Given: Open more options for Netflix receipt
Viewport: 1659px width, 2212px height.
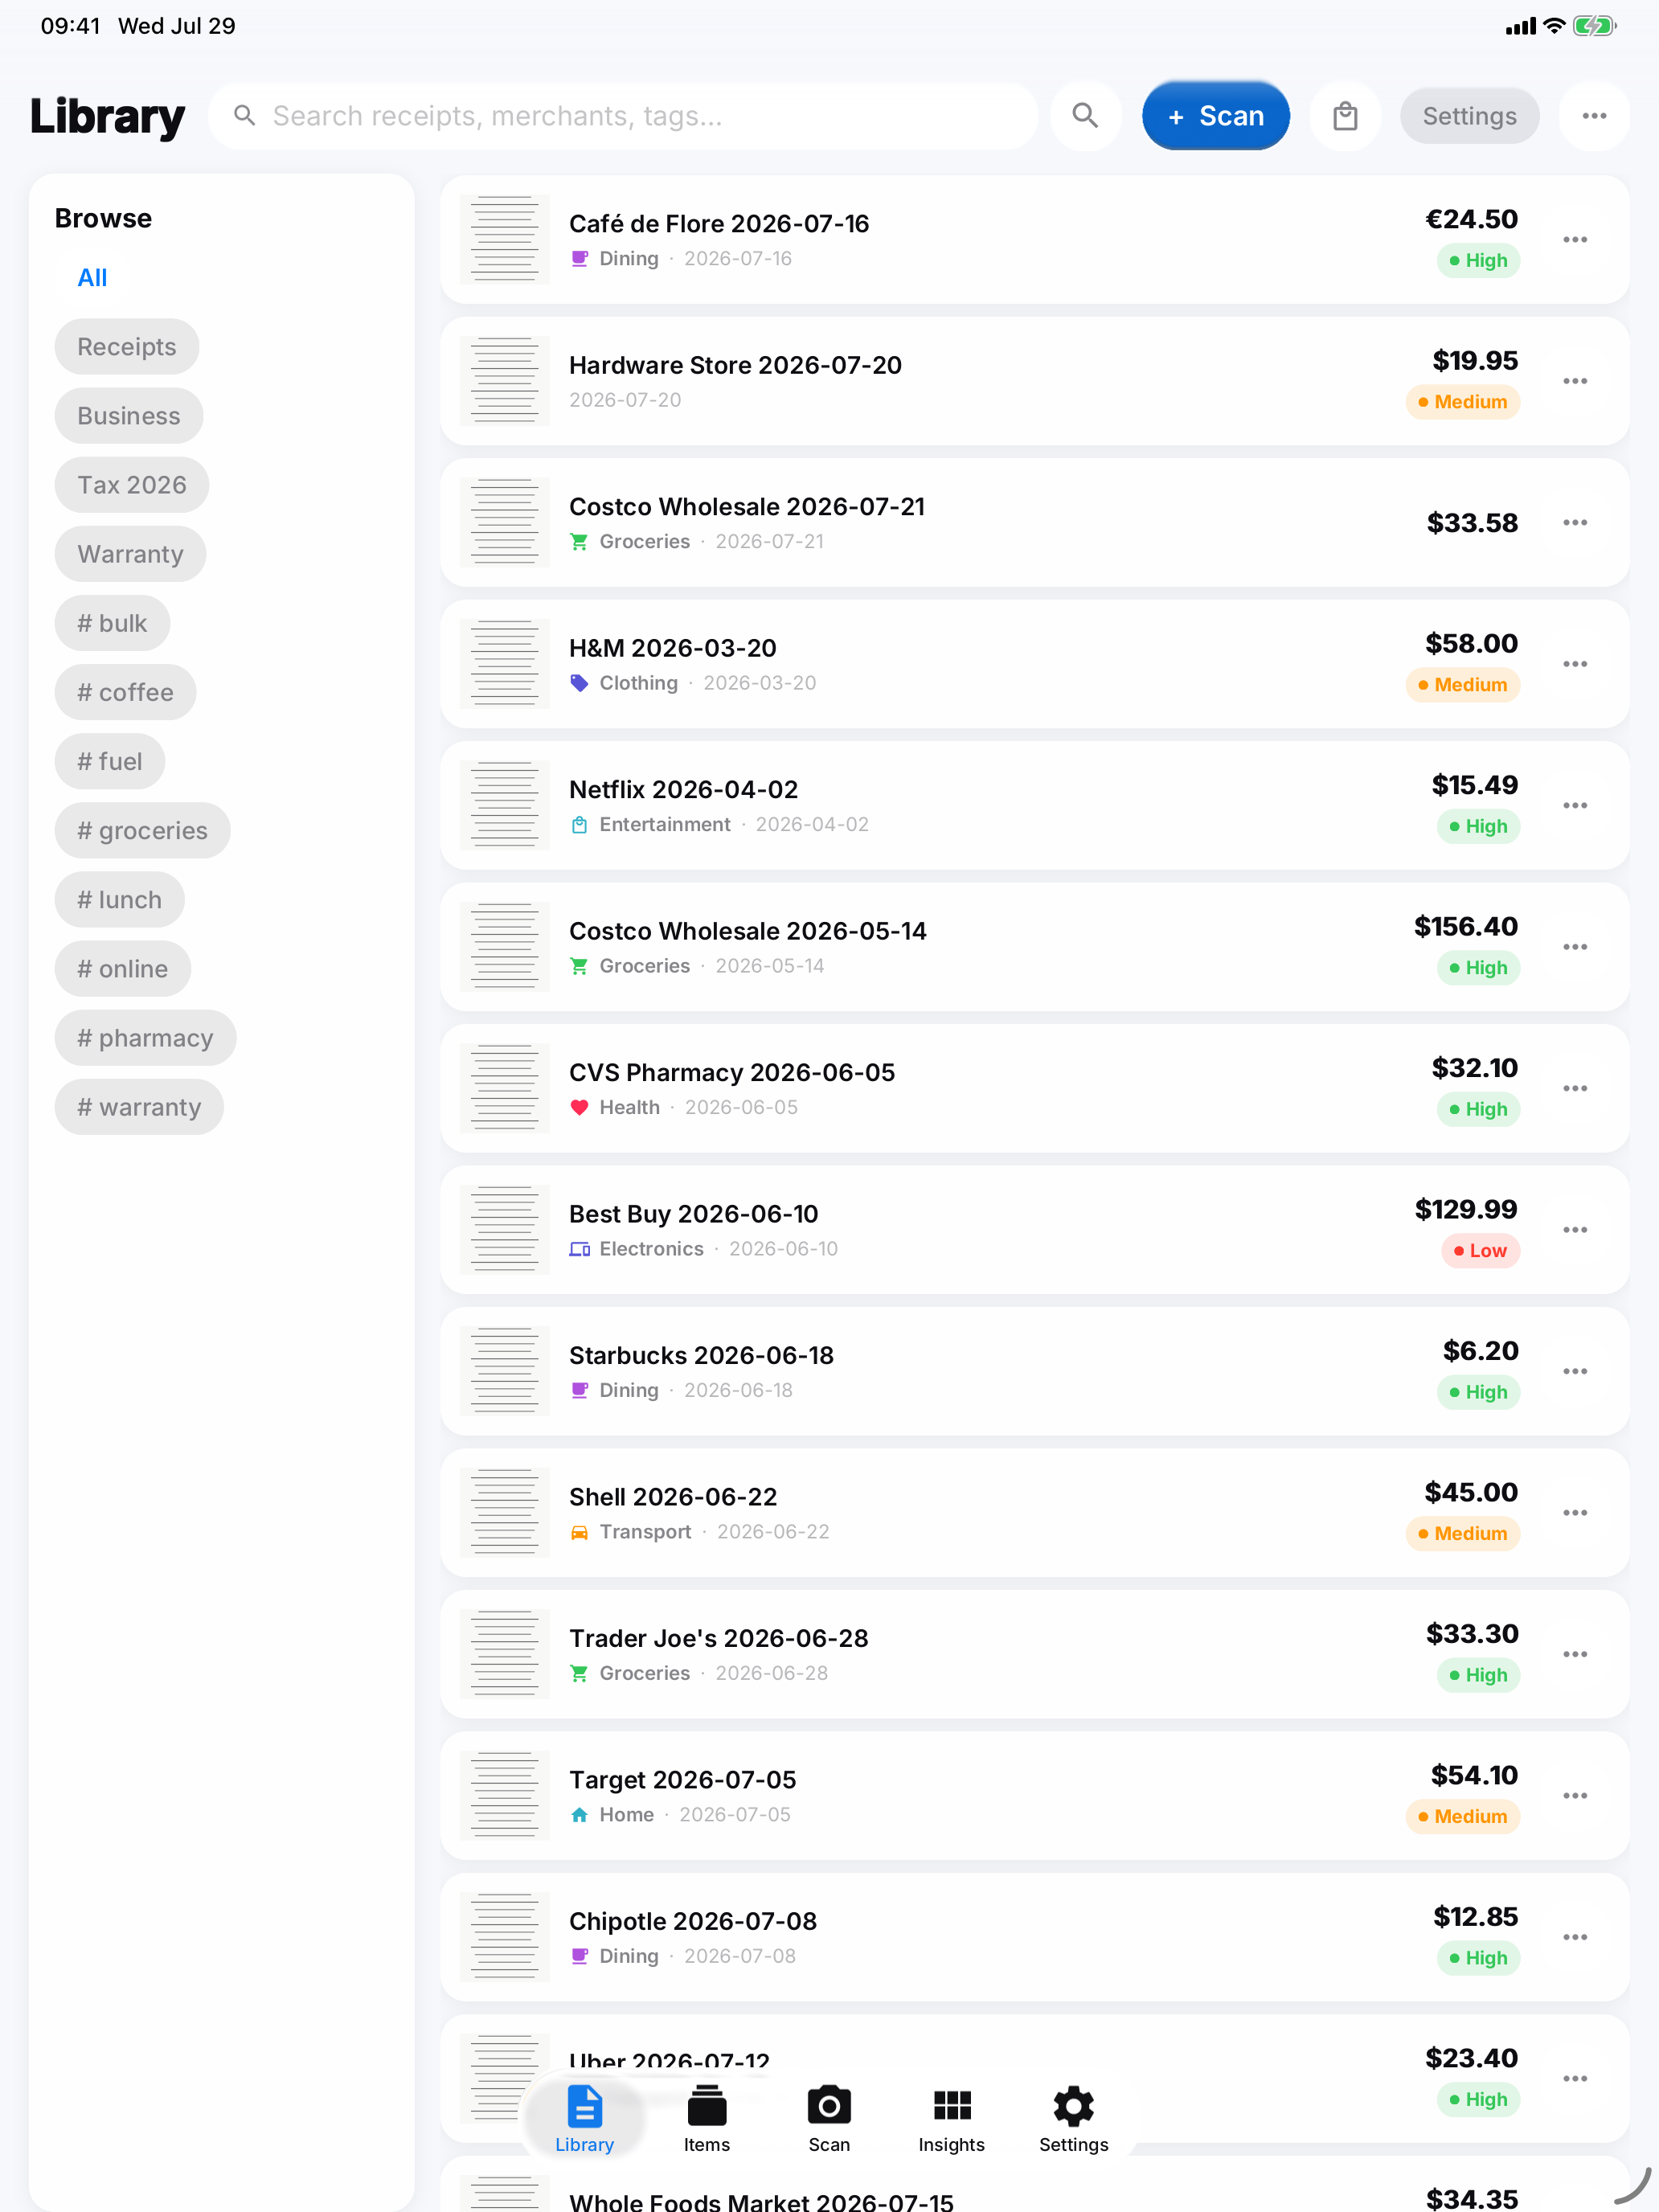Looking at the screenshot, I should tap(1575, 806).
